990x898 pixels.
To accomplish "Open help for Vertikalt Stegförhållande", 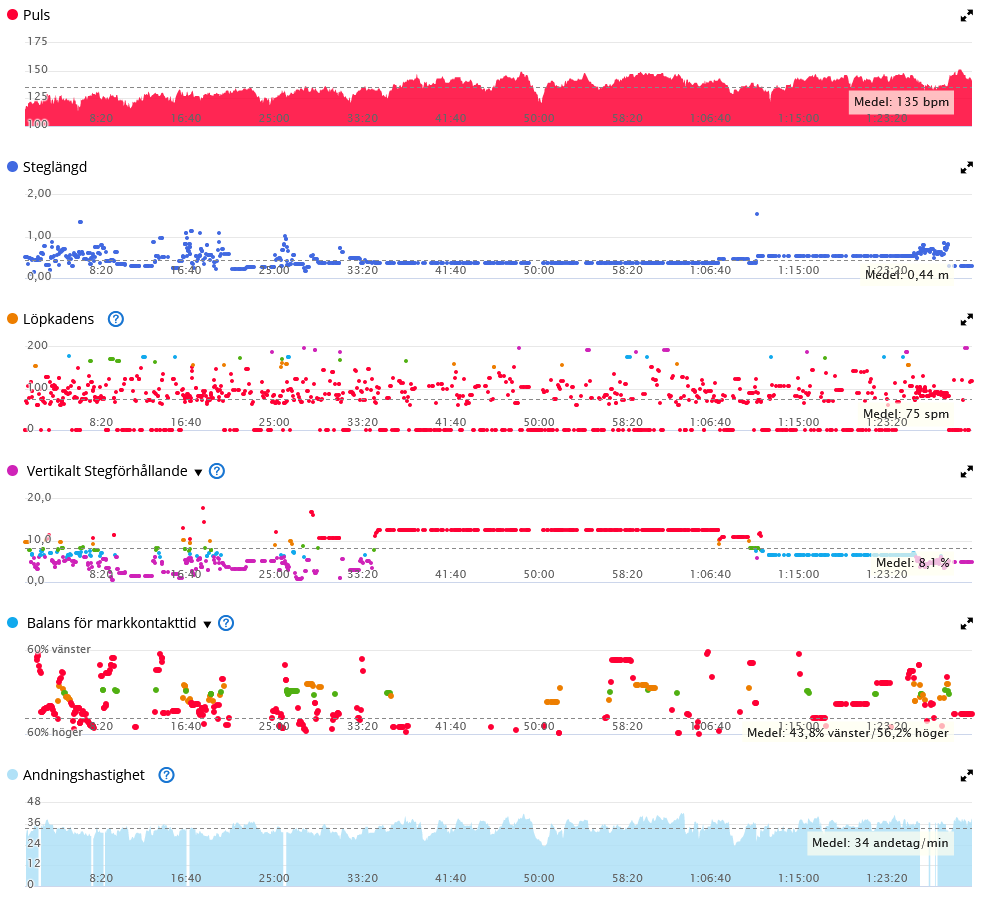I will 217,471.
